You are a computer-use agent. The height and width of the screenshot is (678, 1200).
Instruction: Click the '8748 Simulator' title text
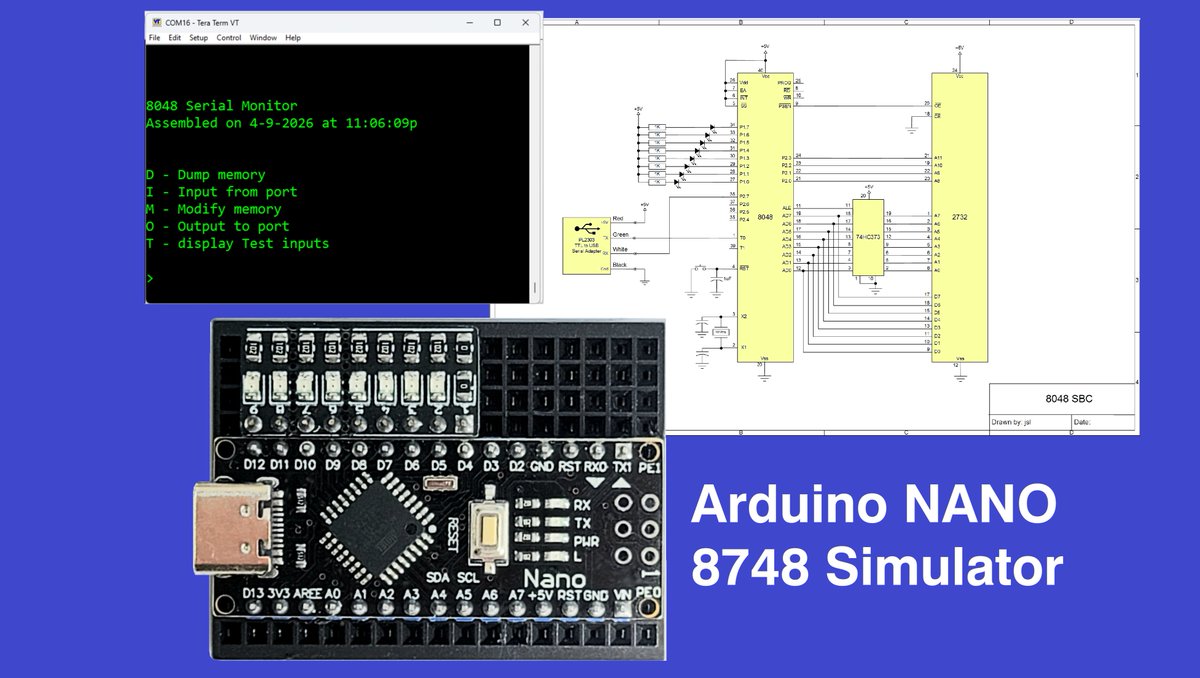coord(876,567)
